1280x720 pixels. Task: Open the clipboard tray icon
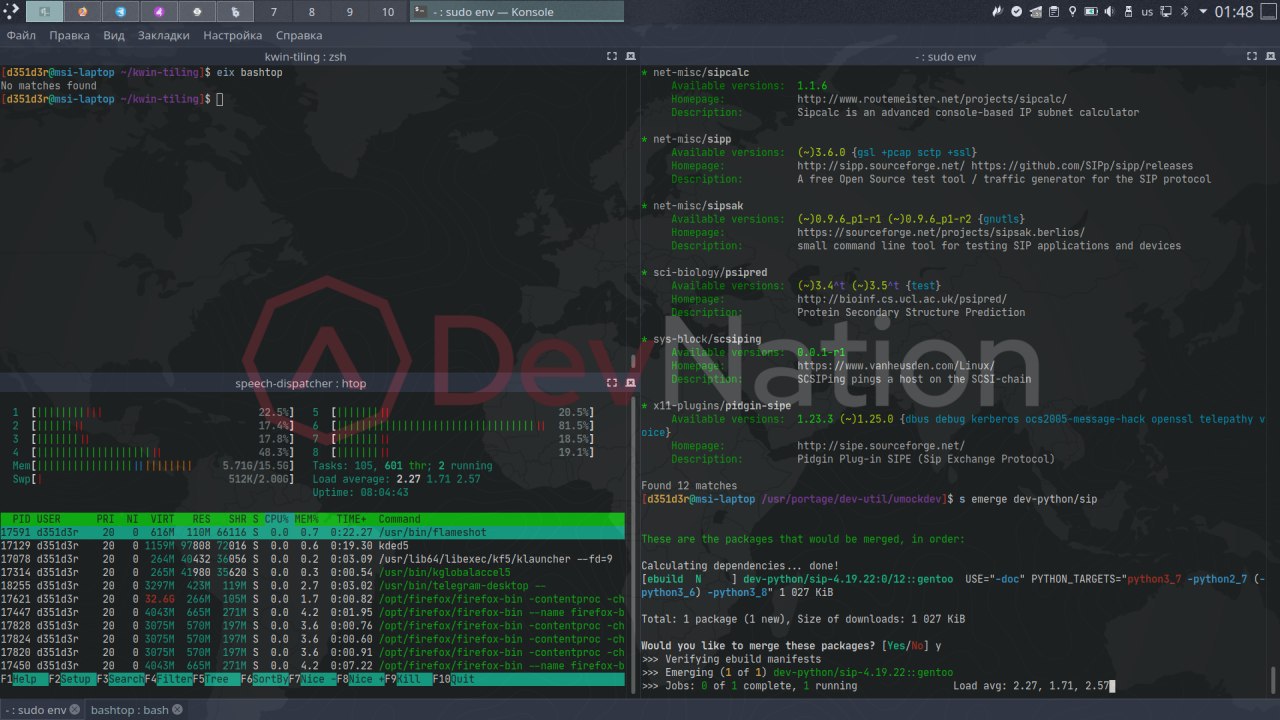[1054, 11]
